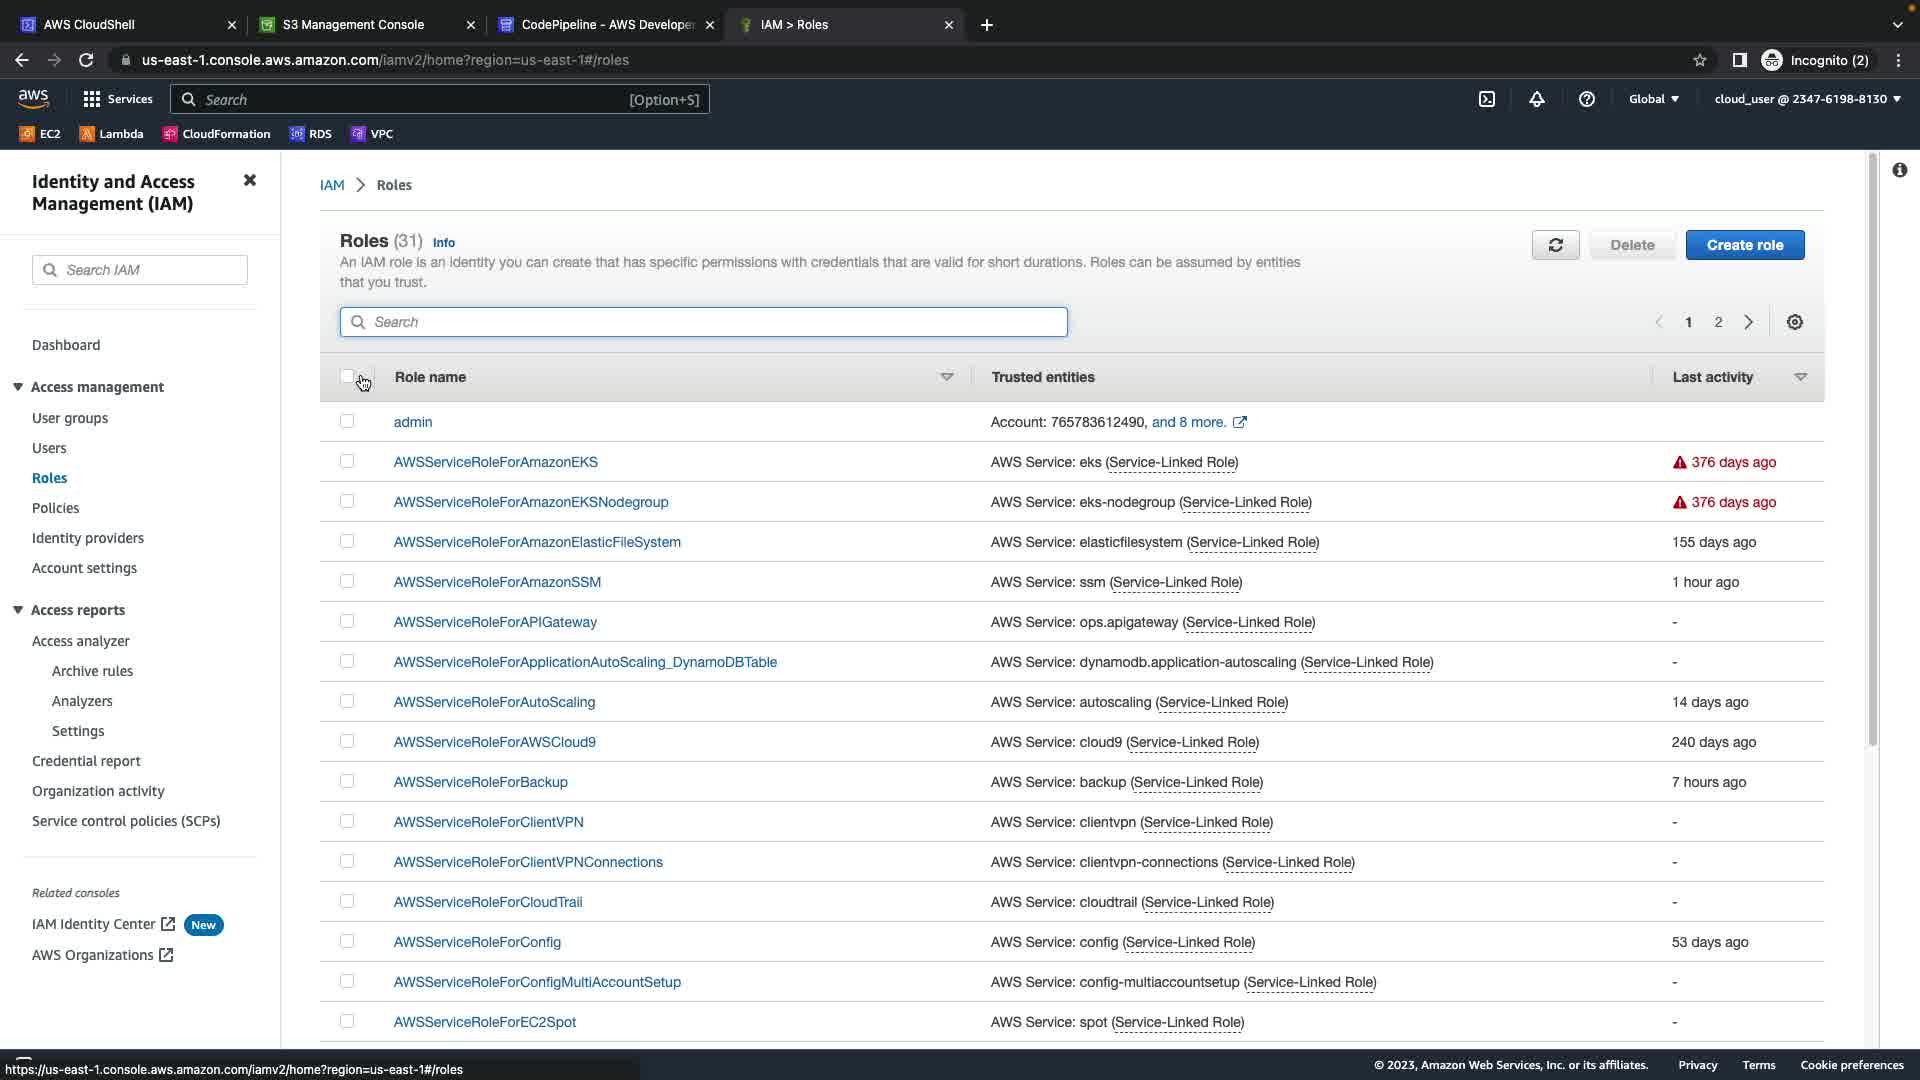Tick the AWSServiceRoleForBackup row checkbox
This screenshot has width=1920, height=1080.
(347, 781)
